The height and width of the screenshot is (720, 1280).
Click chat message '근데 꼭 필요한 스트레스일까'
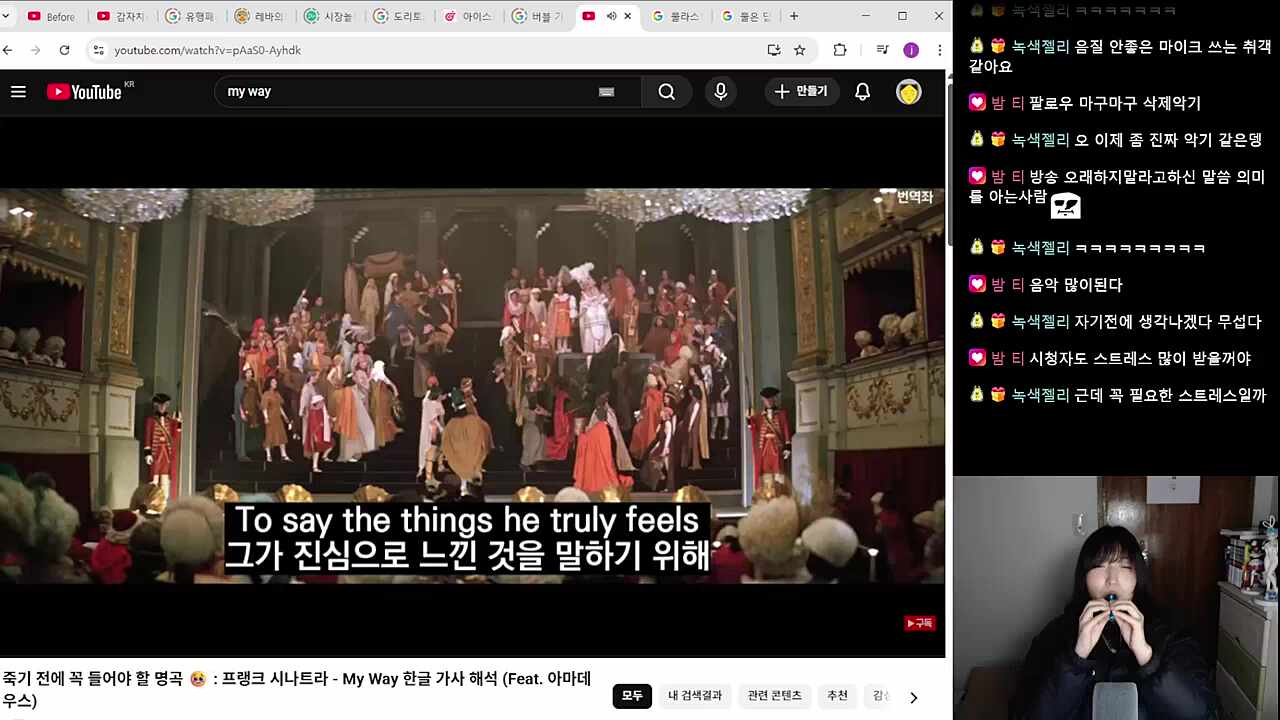(x=1170, y=396)
